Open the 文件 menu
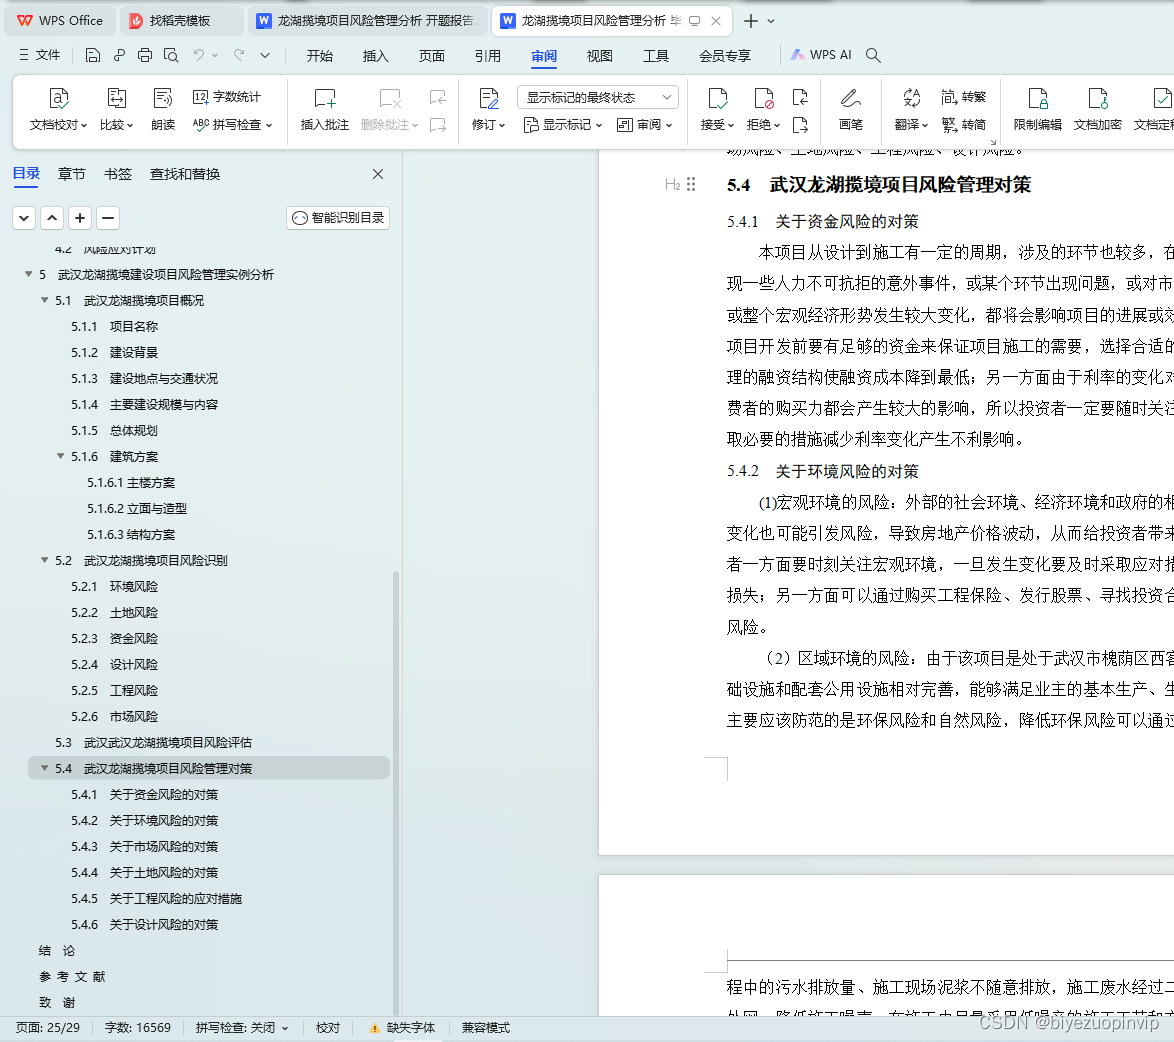The width and height of the screenshot is (1174, 1042). (x=40, y=55)
